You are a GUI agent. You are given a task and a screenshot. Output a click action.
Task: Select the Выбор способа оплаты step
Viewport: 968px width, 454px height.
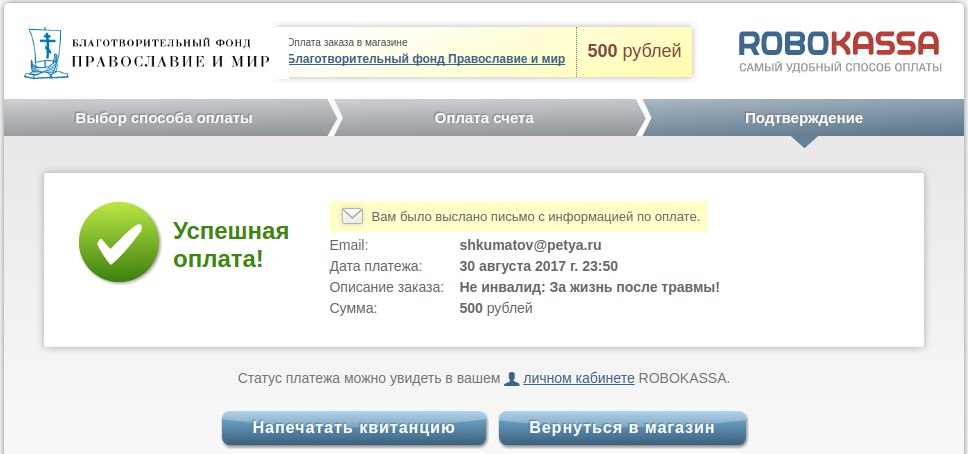(x=164, y=118)
